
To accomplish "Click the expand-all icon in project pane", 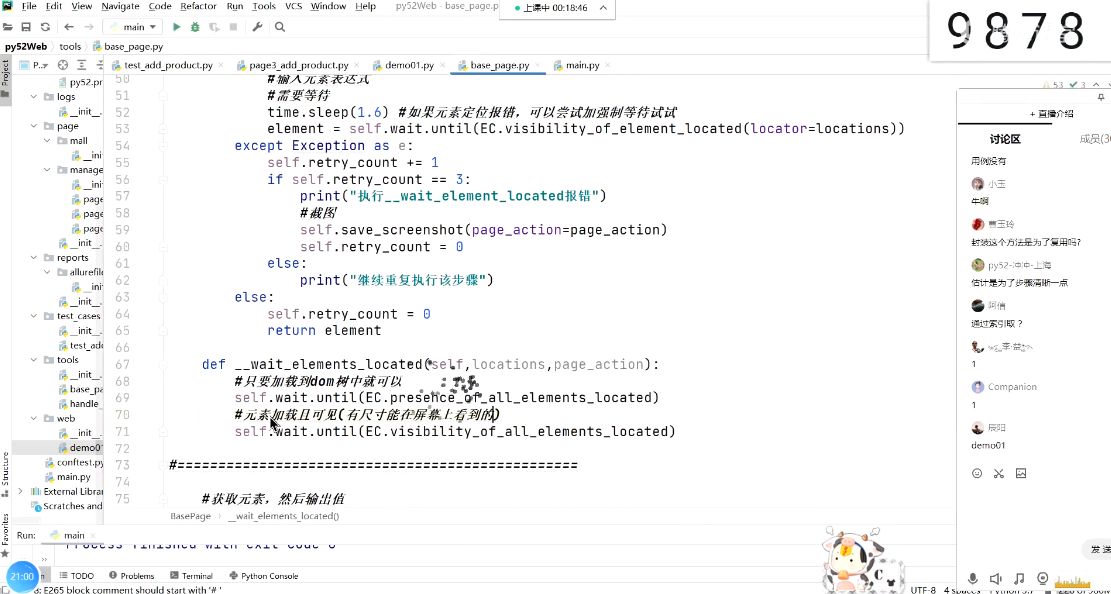I will [79, 65].
